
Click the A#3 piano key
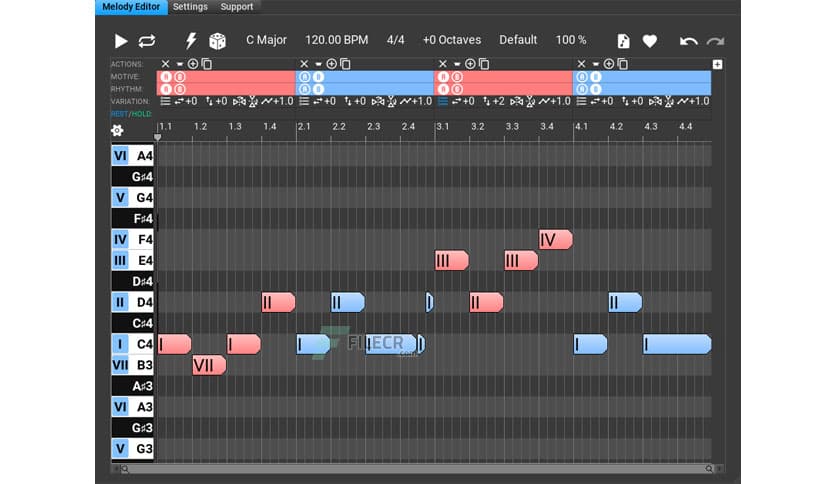tap(132, 386)
